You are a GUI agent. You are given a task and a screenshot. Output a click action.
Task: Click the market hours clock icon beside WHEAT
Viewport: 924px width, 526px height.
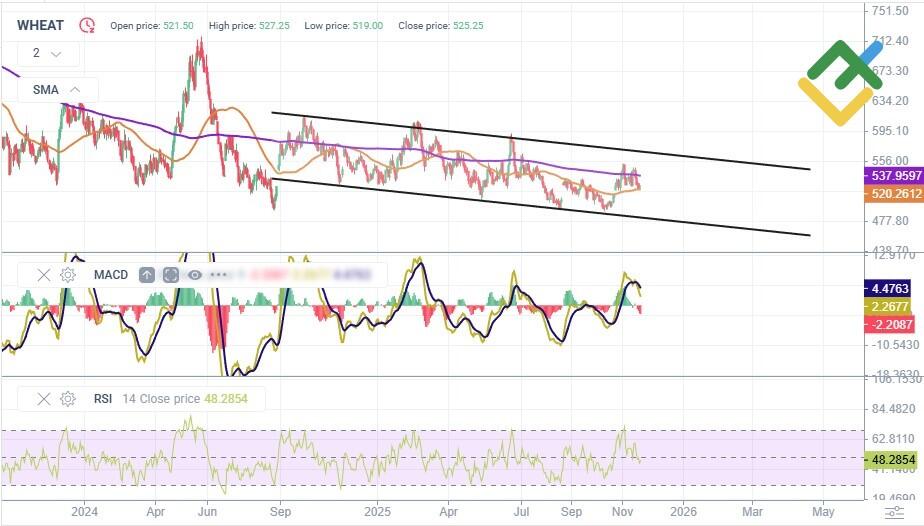pos(88,26)
